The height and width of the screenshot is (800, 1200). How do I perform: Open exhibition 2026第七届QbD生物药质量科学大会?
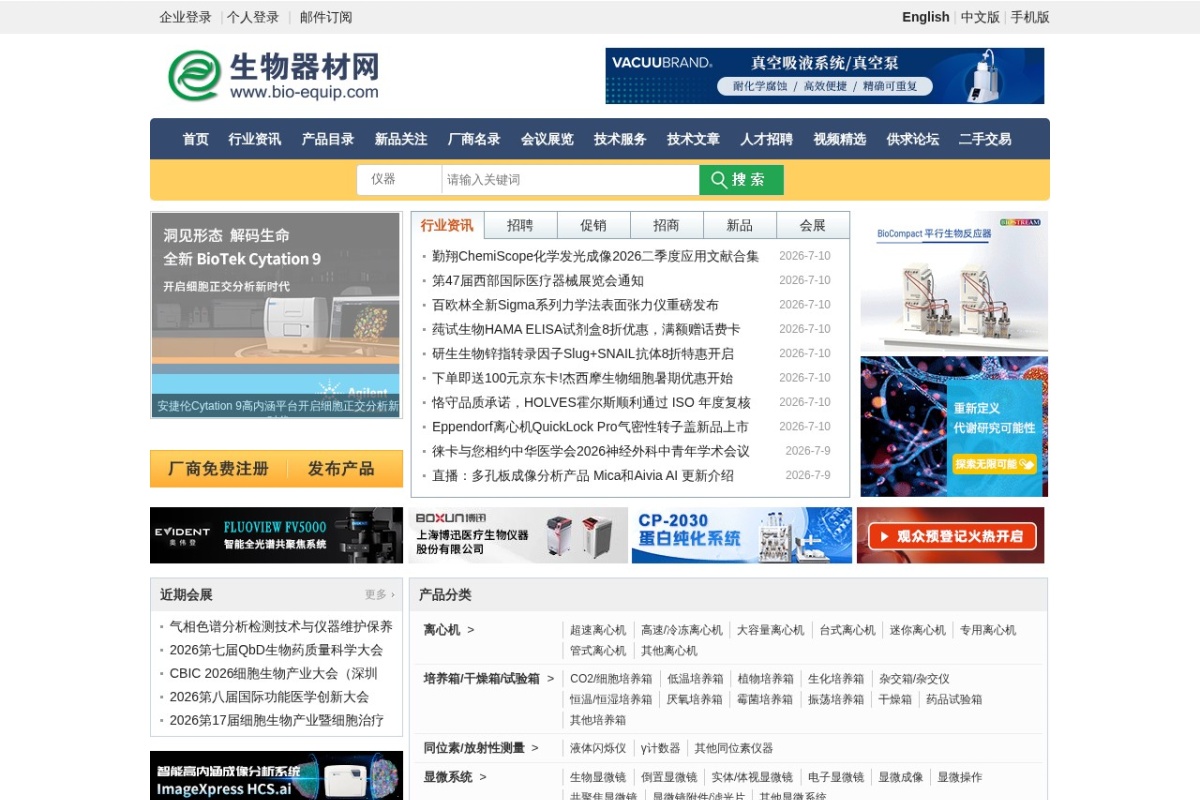tap(276, 650)
